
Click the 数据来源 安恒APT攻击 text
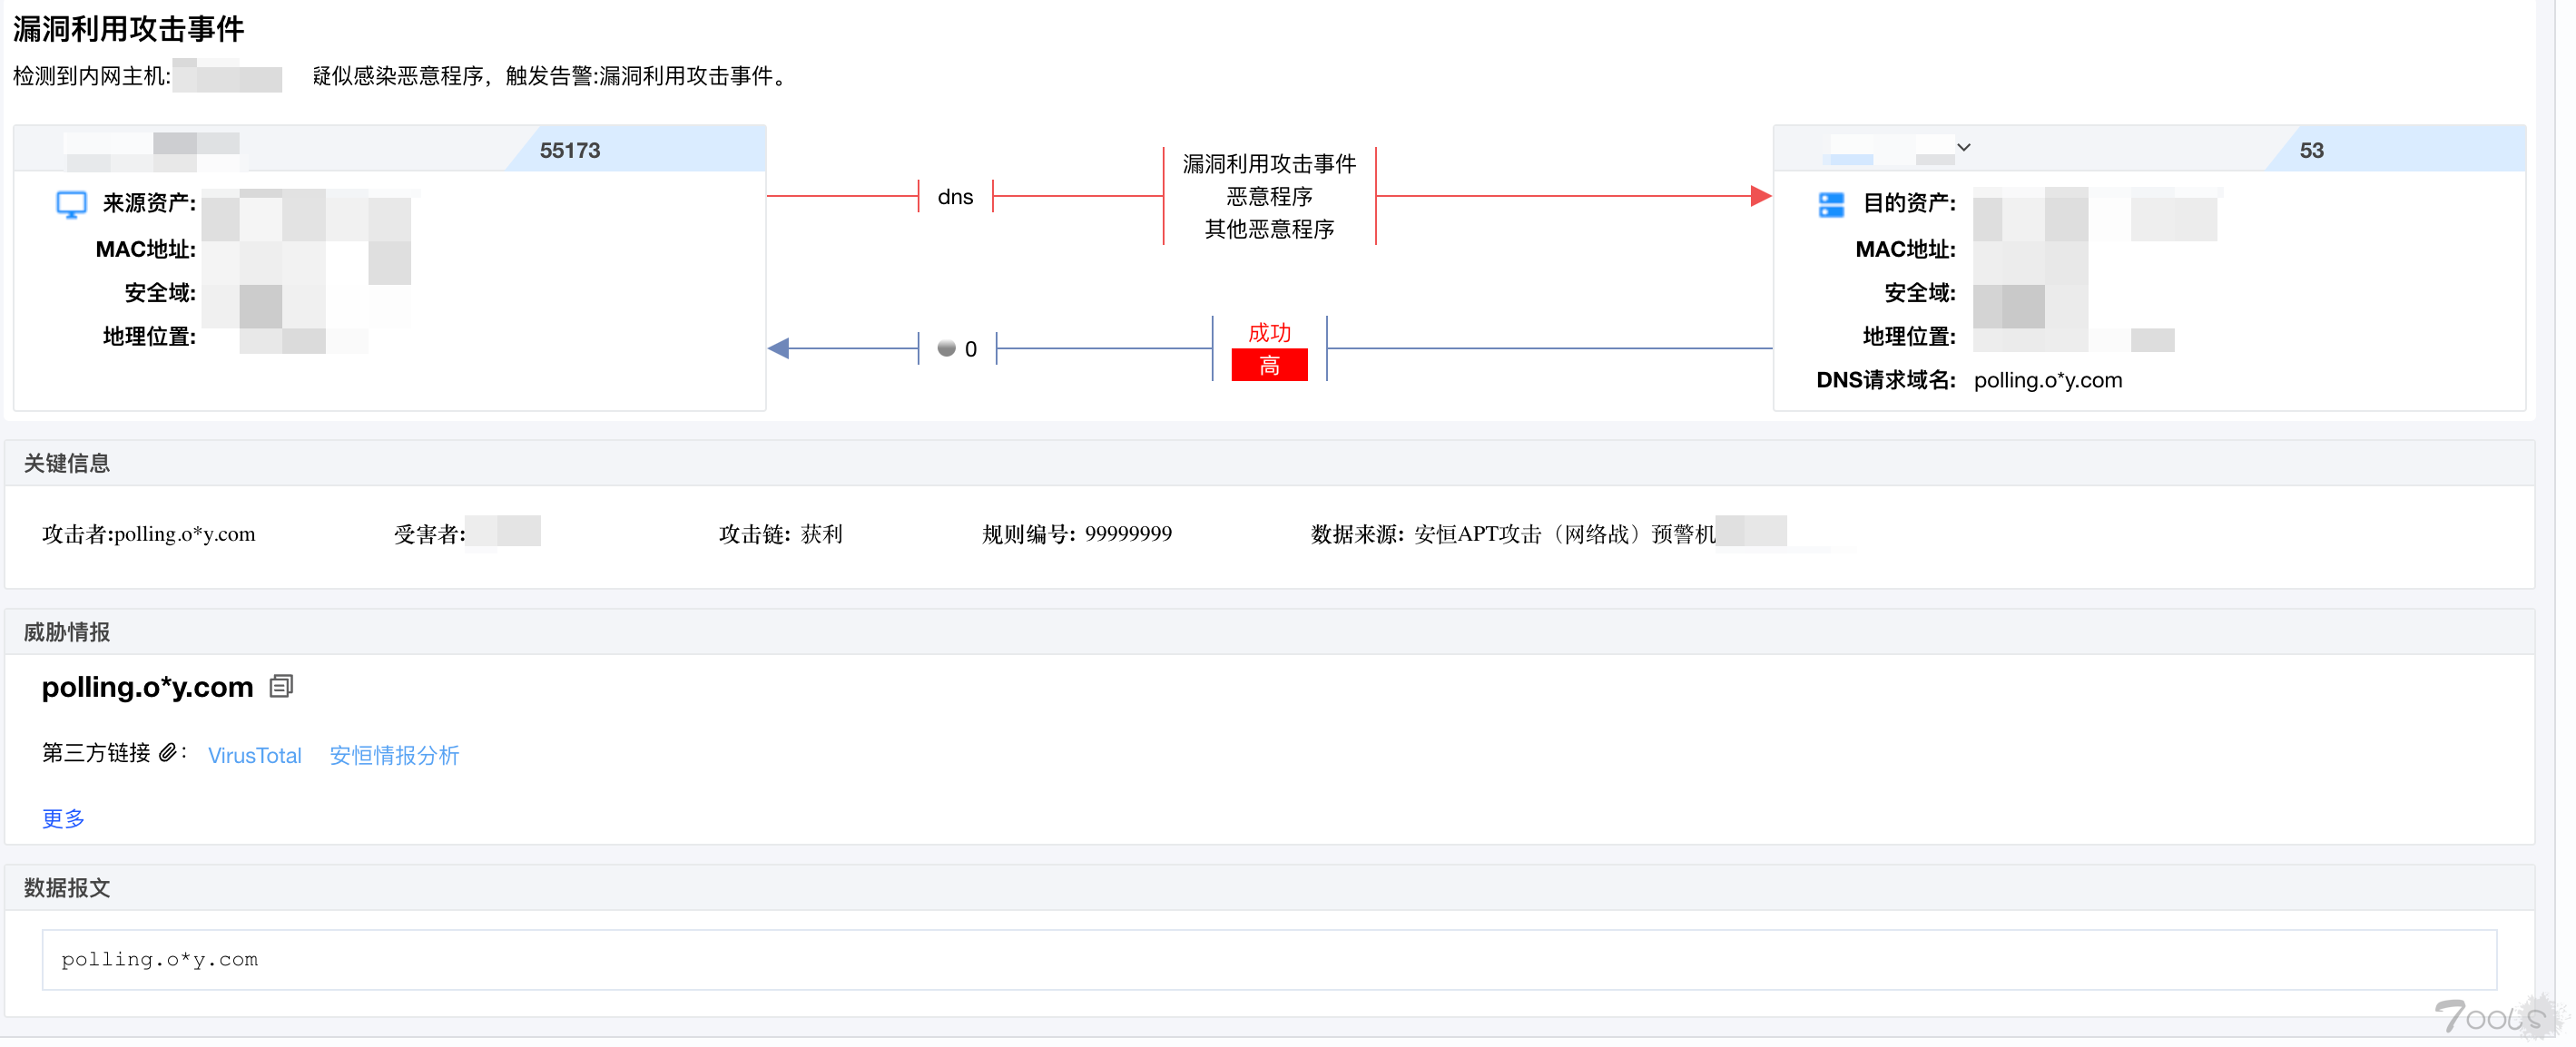[x=1512, y=534]
